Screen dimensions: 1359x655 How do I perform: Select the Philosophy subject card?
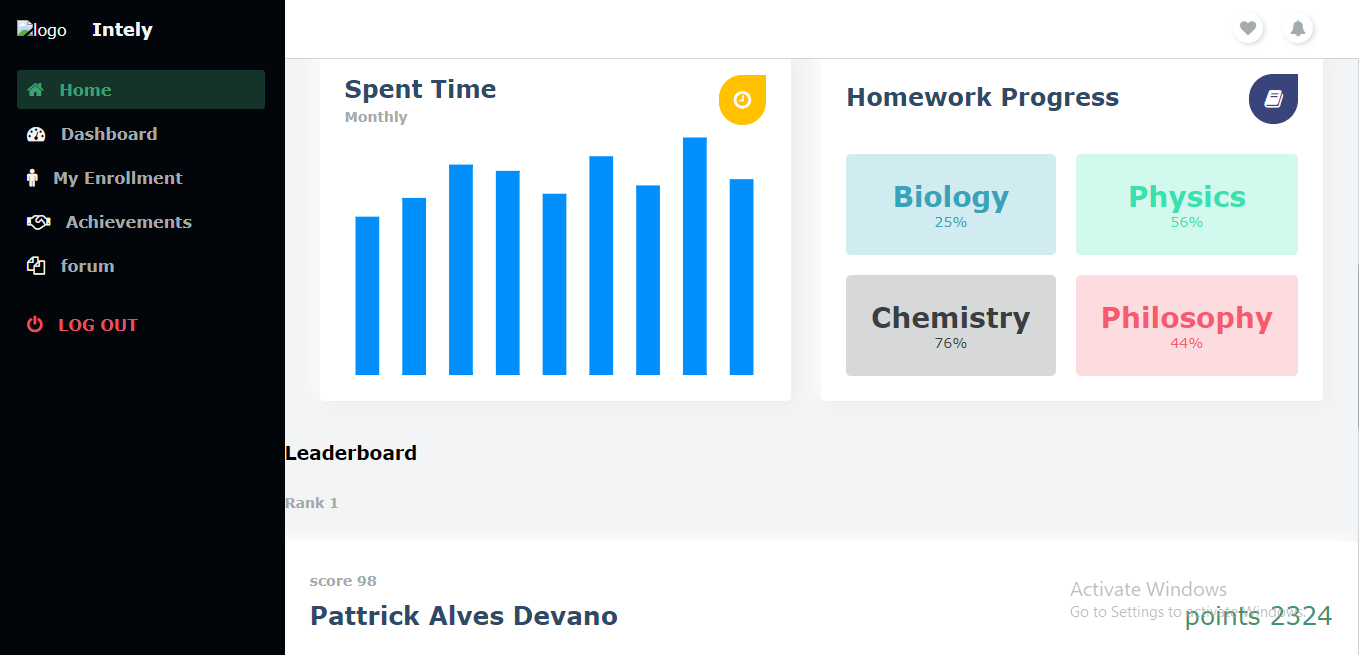1186,325
